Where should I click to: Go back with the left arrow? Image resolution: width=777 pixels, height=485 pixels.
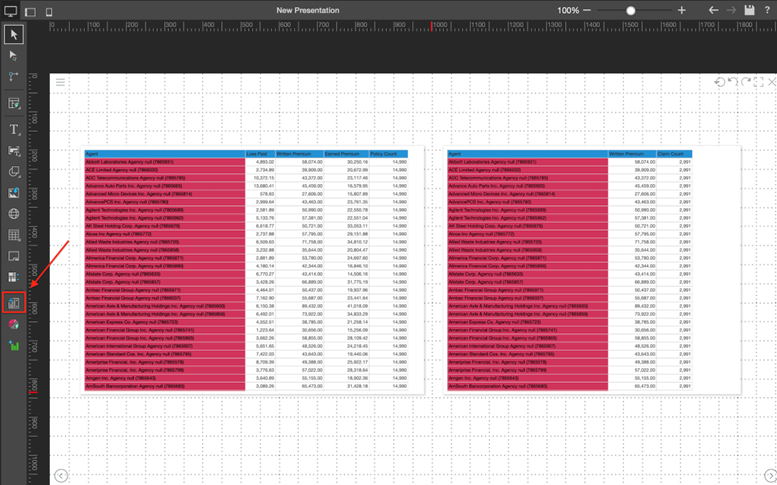pyautogui.click(x=713, y=10)
